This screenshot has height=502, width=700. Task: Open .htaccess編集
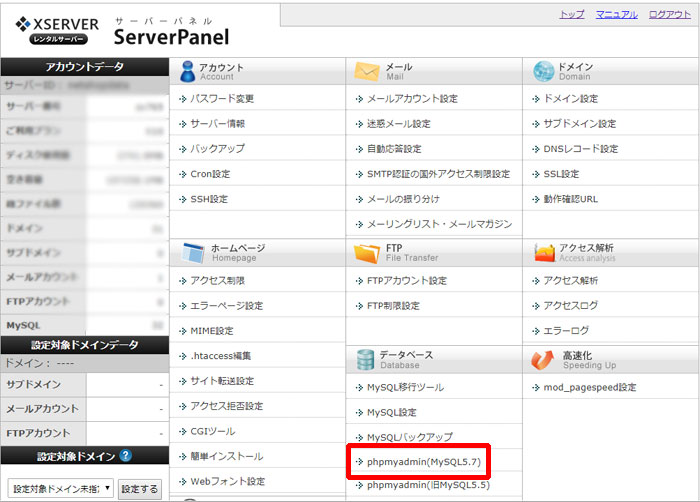click(221, 356)
